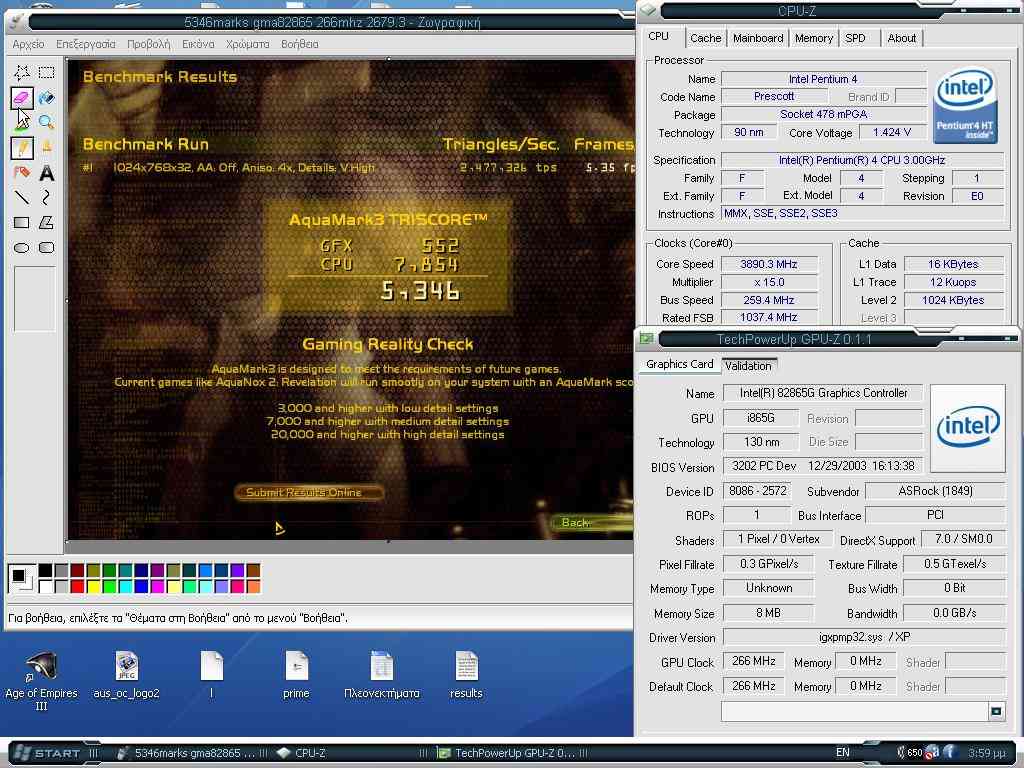Select the Free-Form Select tool in Paint
The height and width of the screenshot is (768, 1024).
pyautogui.click(x=22, y=72)
